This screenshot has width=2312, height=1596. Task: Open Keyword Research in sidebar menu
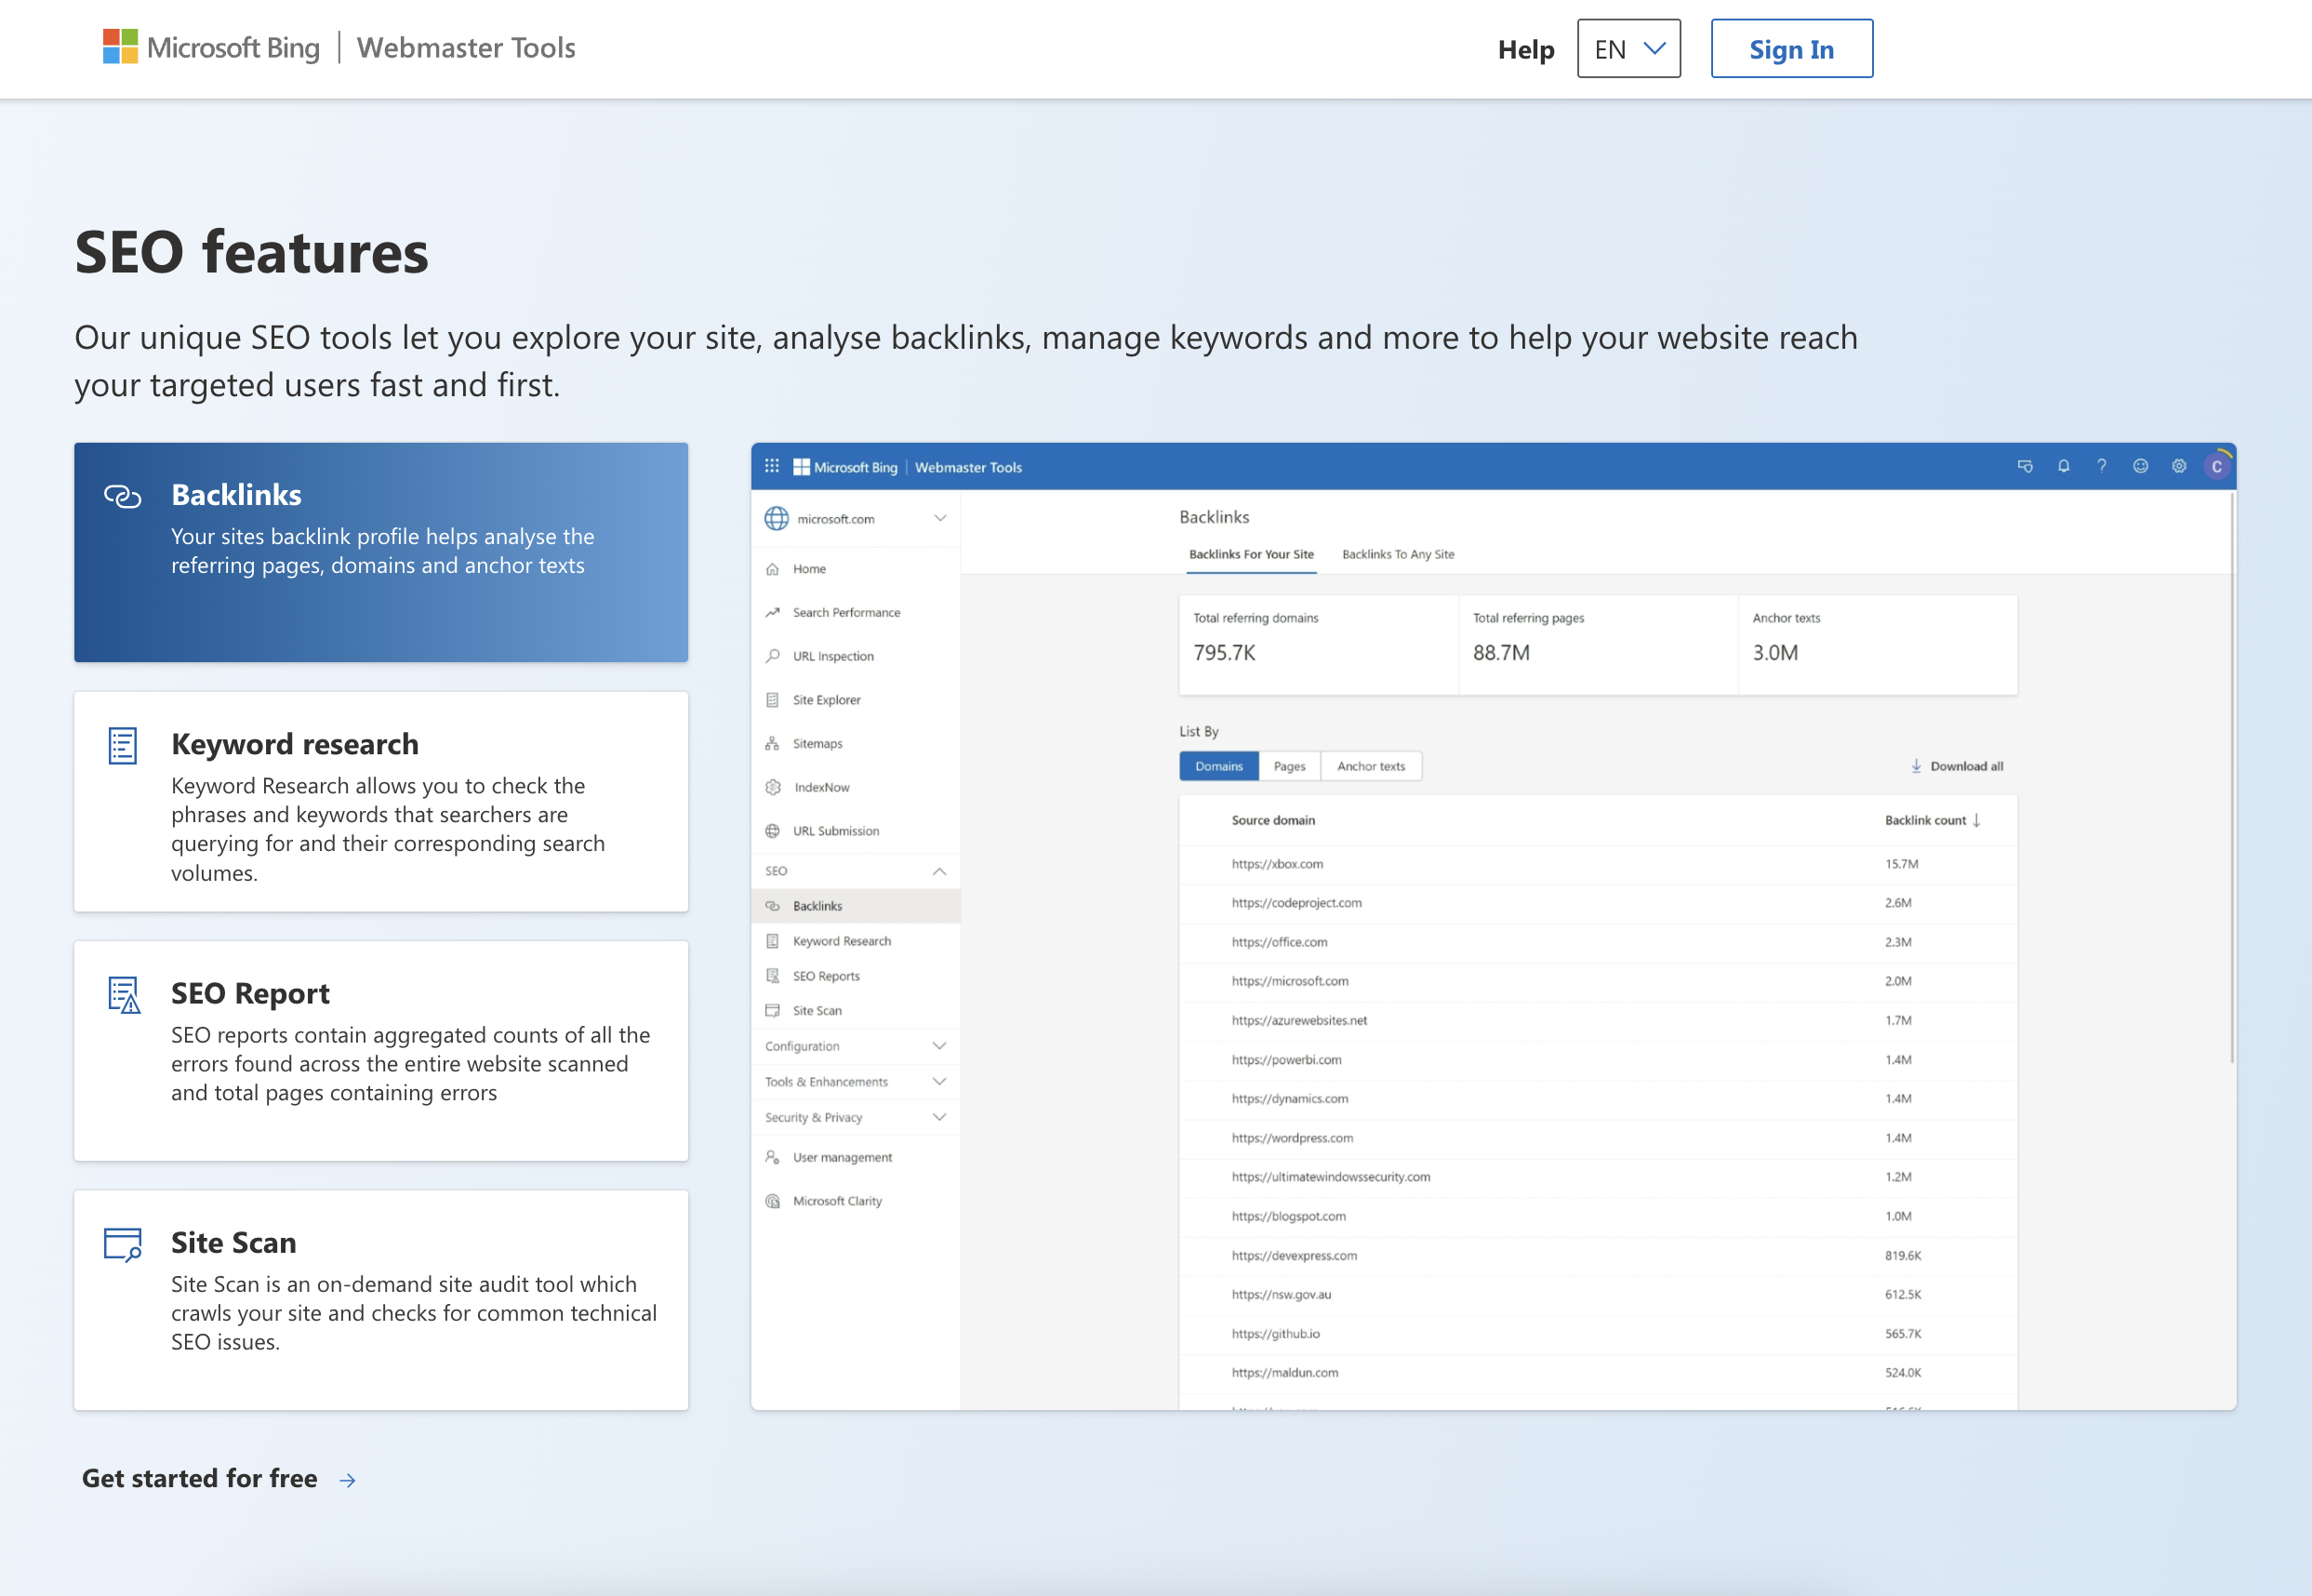click(856, 941)
